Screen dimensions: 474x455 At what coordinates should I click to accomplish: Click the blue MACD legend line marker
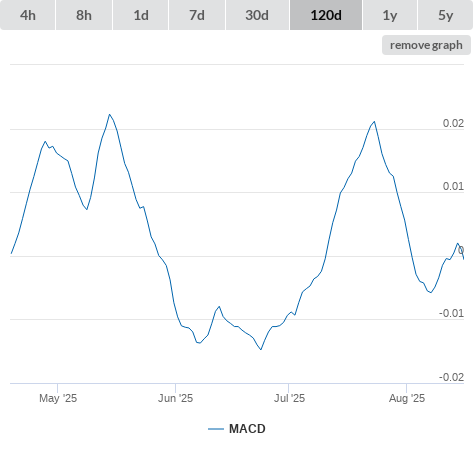[216, 429]
